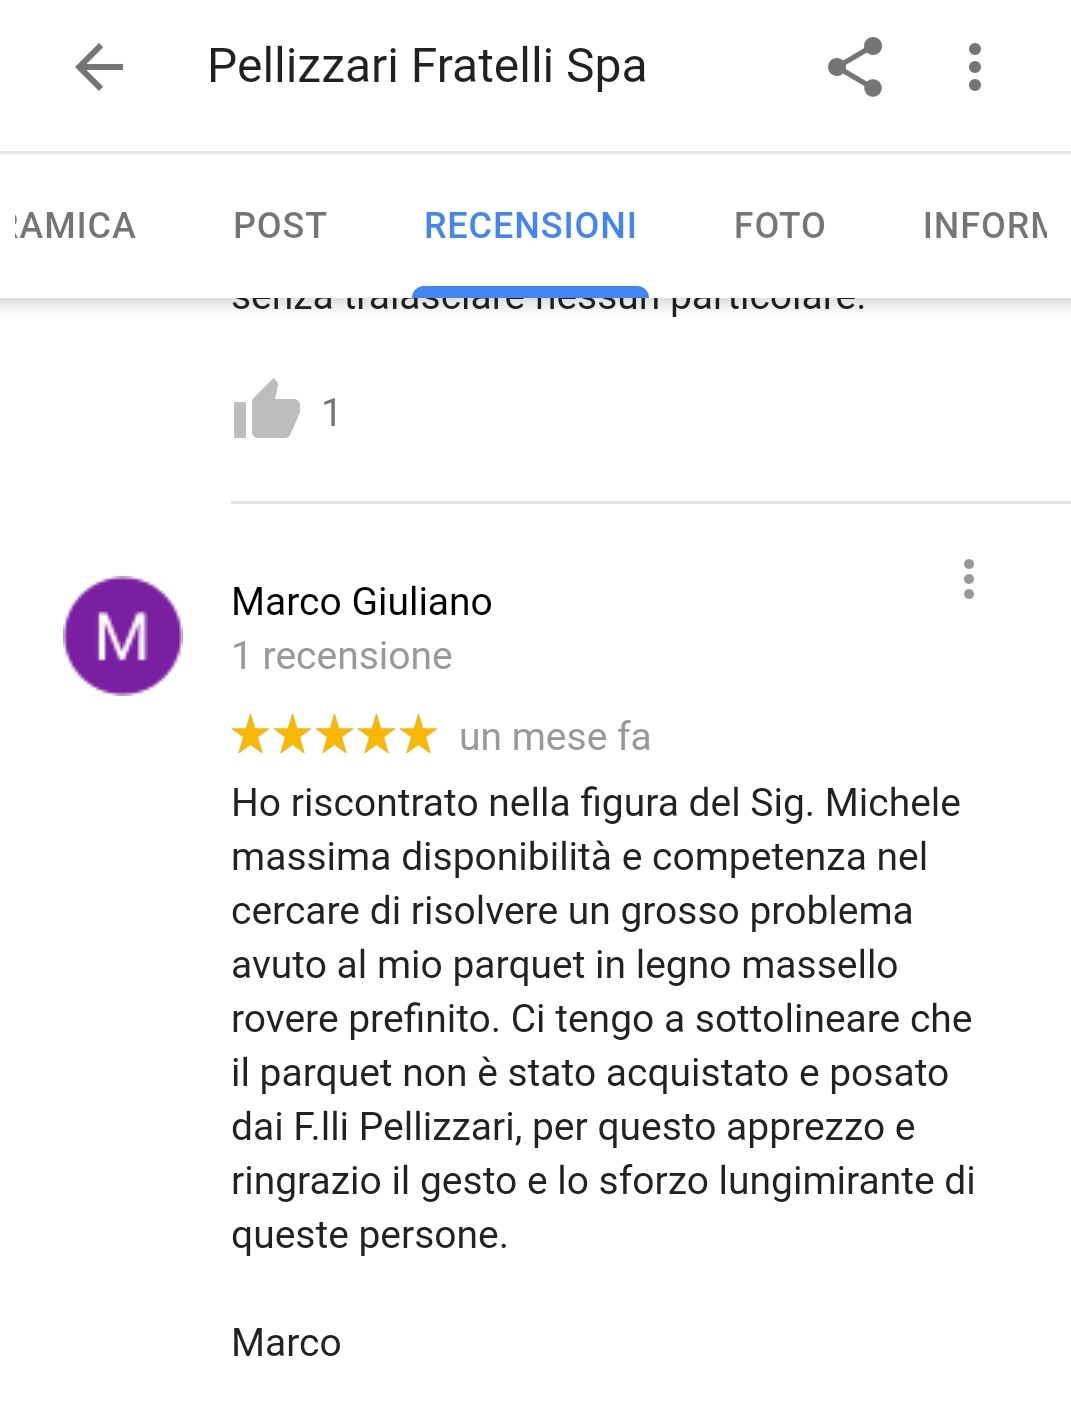The width and height of the screenshot is (1071, 1405).
Task: Open Marco Giuliano's purple M avatar
Action: click(x=123, y=636)
